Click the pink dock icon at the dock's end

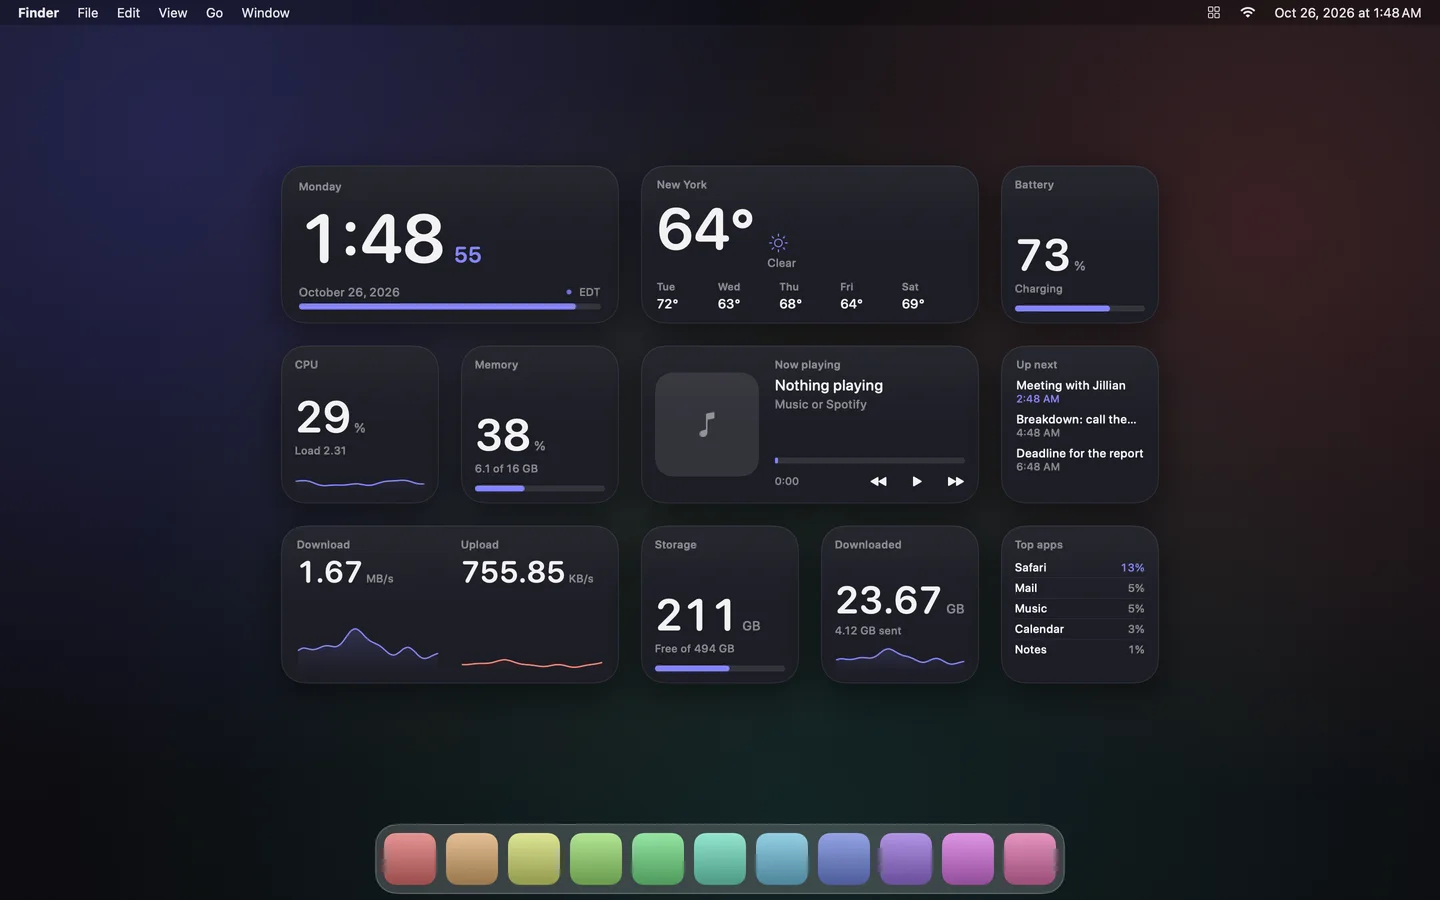tap(1030, 859)
